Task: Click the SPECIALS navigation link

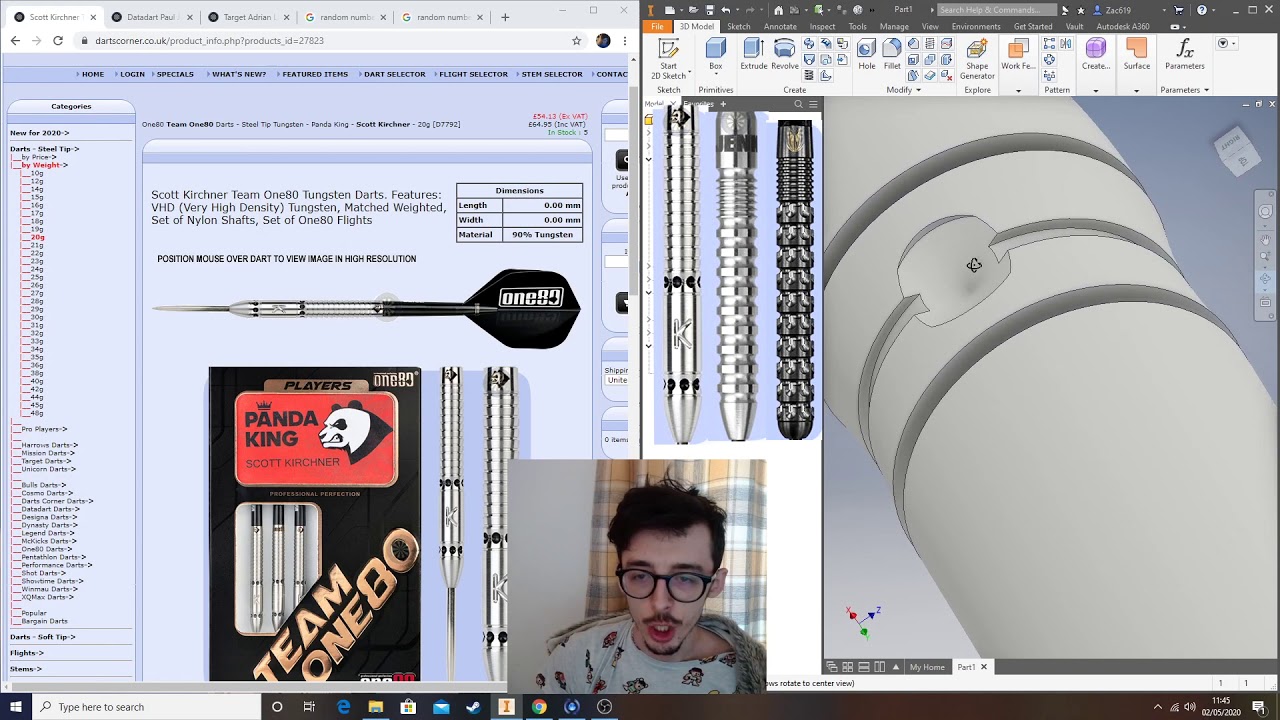Action: (x=175, y=74)
